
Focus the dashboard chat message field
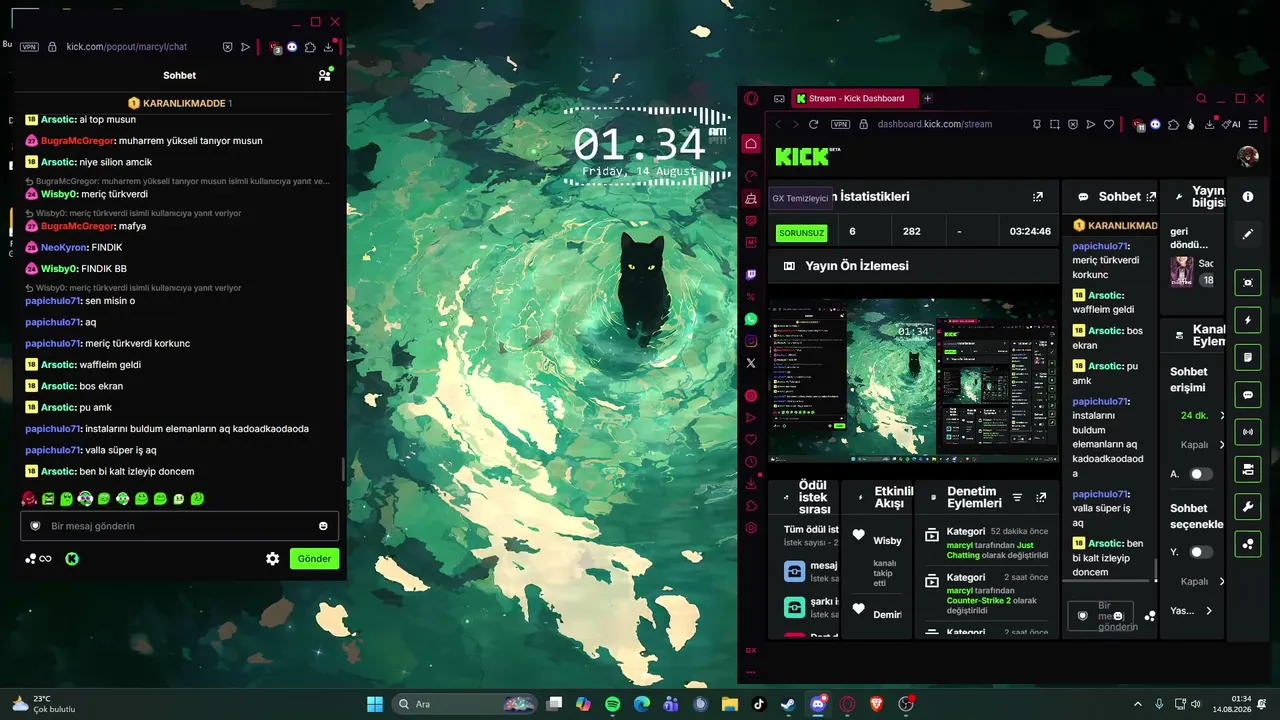click(1102, 616)
